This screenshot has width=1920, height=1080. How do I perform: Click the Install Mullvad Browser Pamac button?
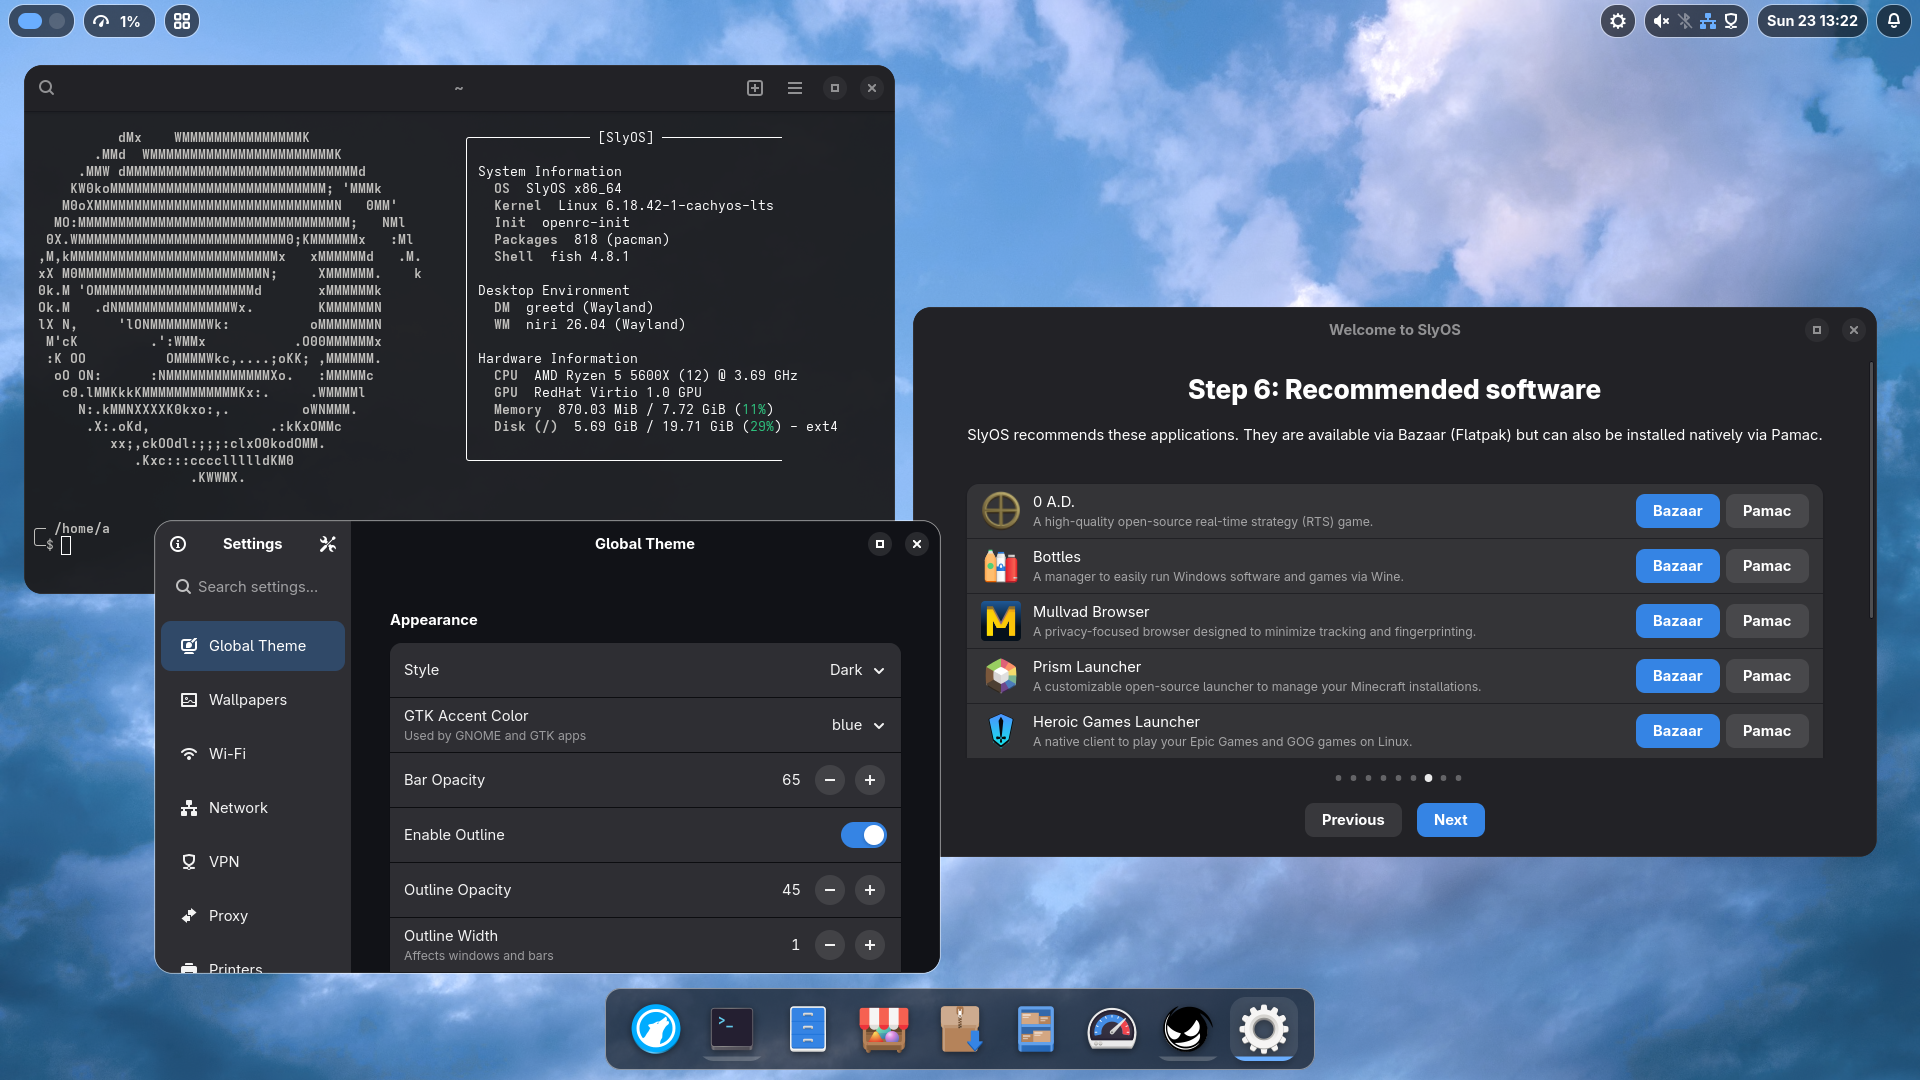[x=1767, y=621]
